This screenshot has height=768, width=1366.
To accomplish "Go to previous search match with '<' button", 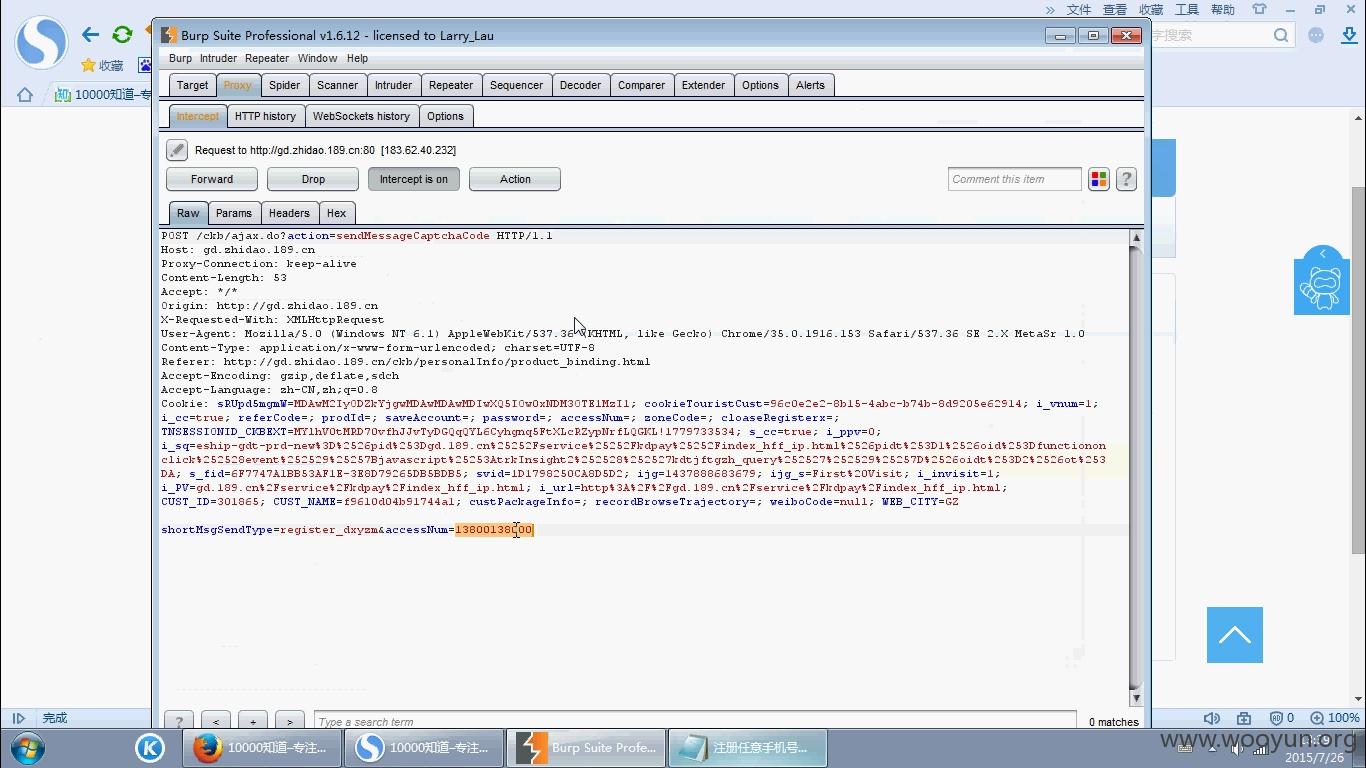I will [216, 721].
